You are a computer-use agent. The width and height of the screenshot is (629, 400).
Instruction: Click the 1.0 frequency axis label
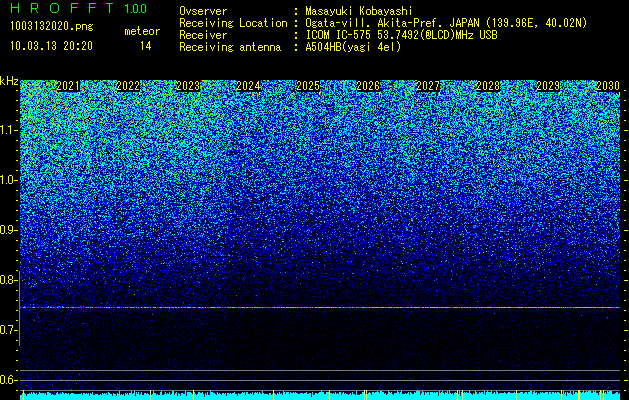click(9, 180)
